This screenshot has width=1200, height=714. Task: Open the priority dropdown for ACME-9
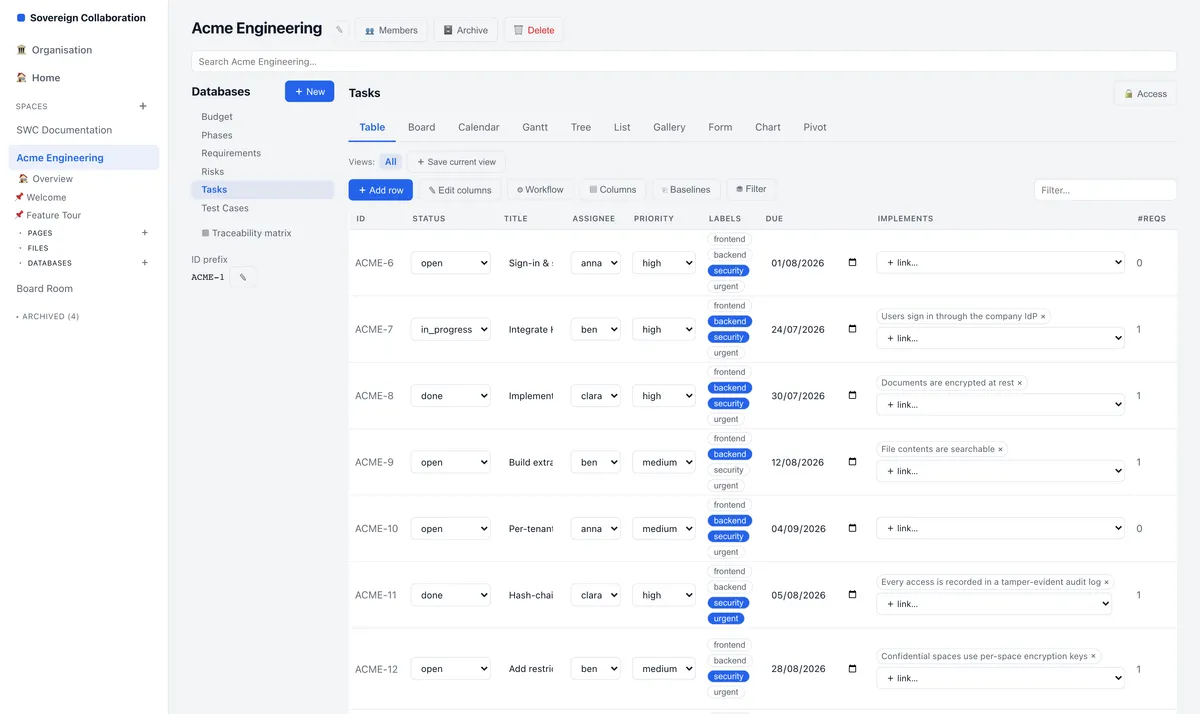coord(663,462)
